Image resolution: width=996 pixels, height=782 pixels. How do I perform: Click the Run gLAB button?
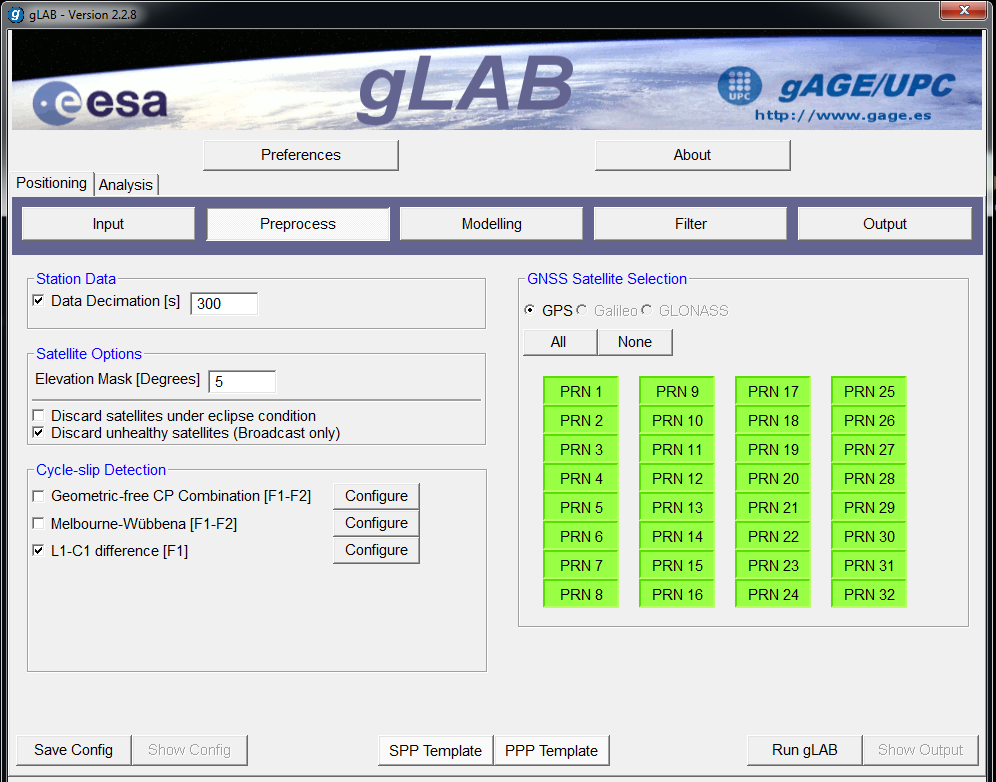[805, 750]
